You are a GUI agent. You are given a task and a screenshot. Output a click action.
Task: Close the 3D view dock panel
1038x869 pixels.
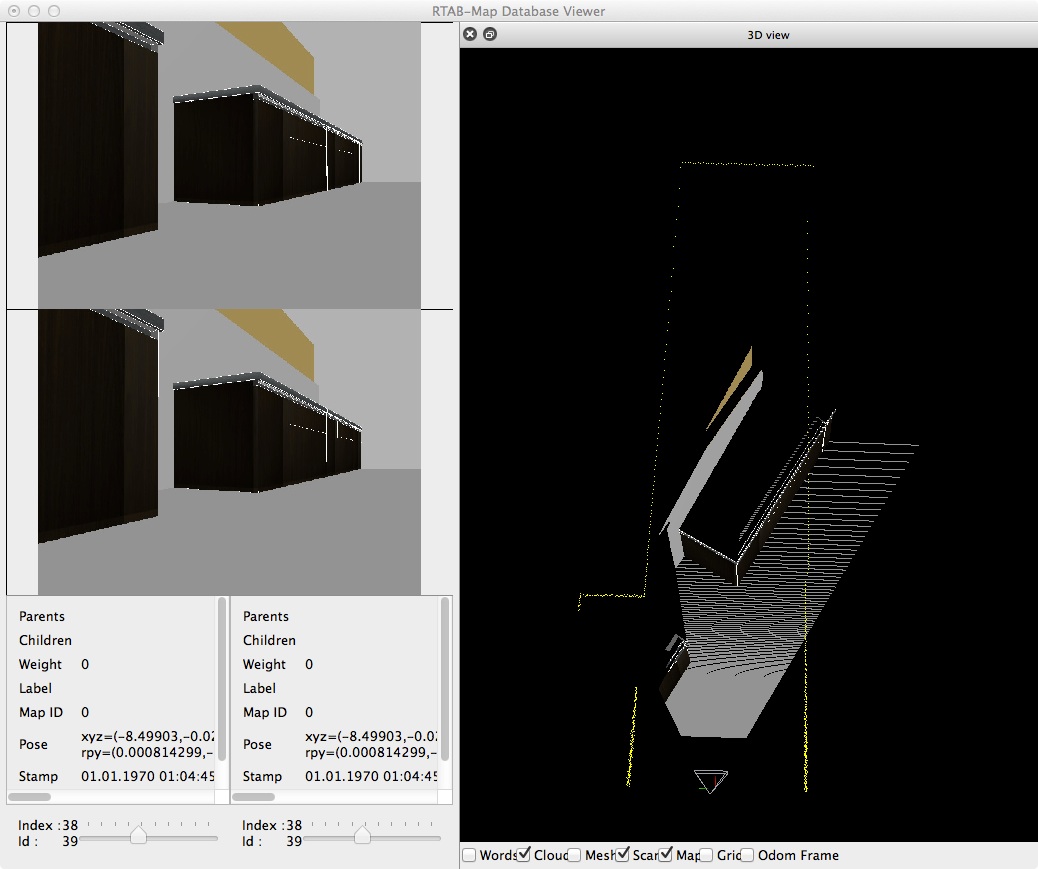click(470, 34)
